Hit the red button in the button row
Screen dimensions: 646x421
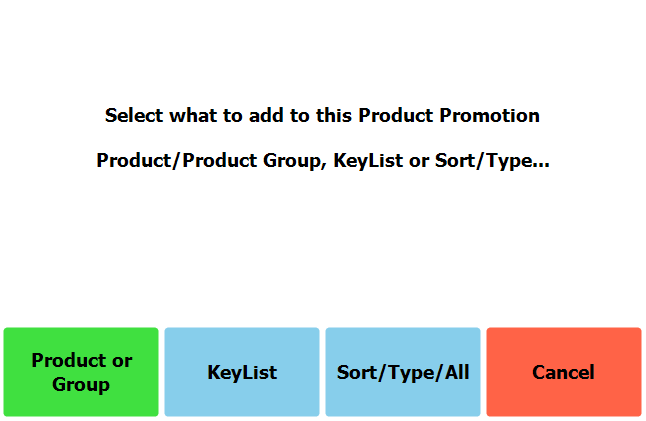tap(563, 372)
